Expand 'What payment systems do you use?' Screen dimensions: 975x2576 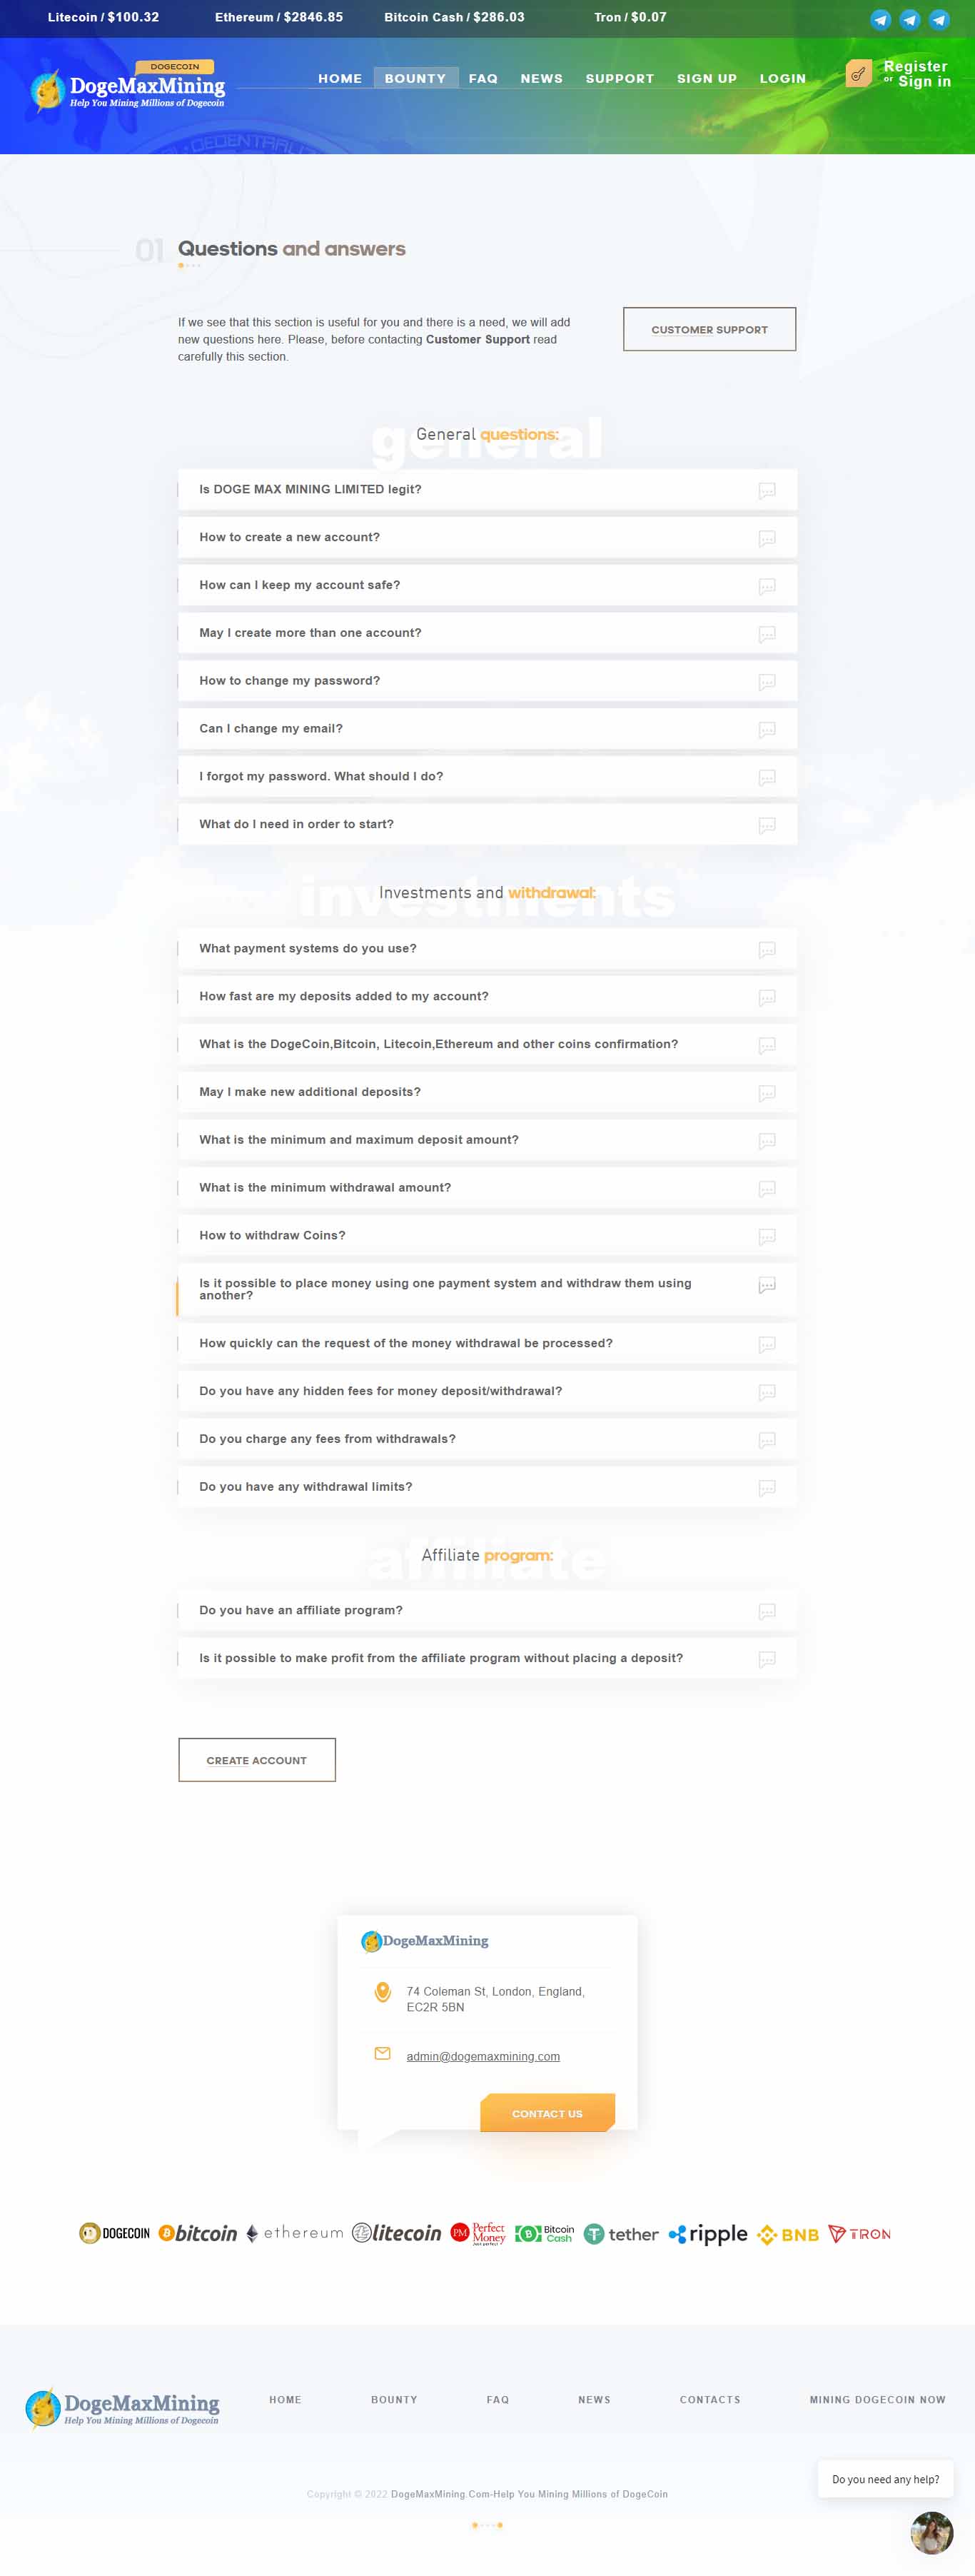[x=487, y=948]
